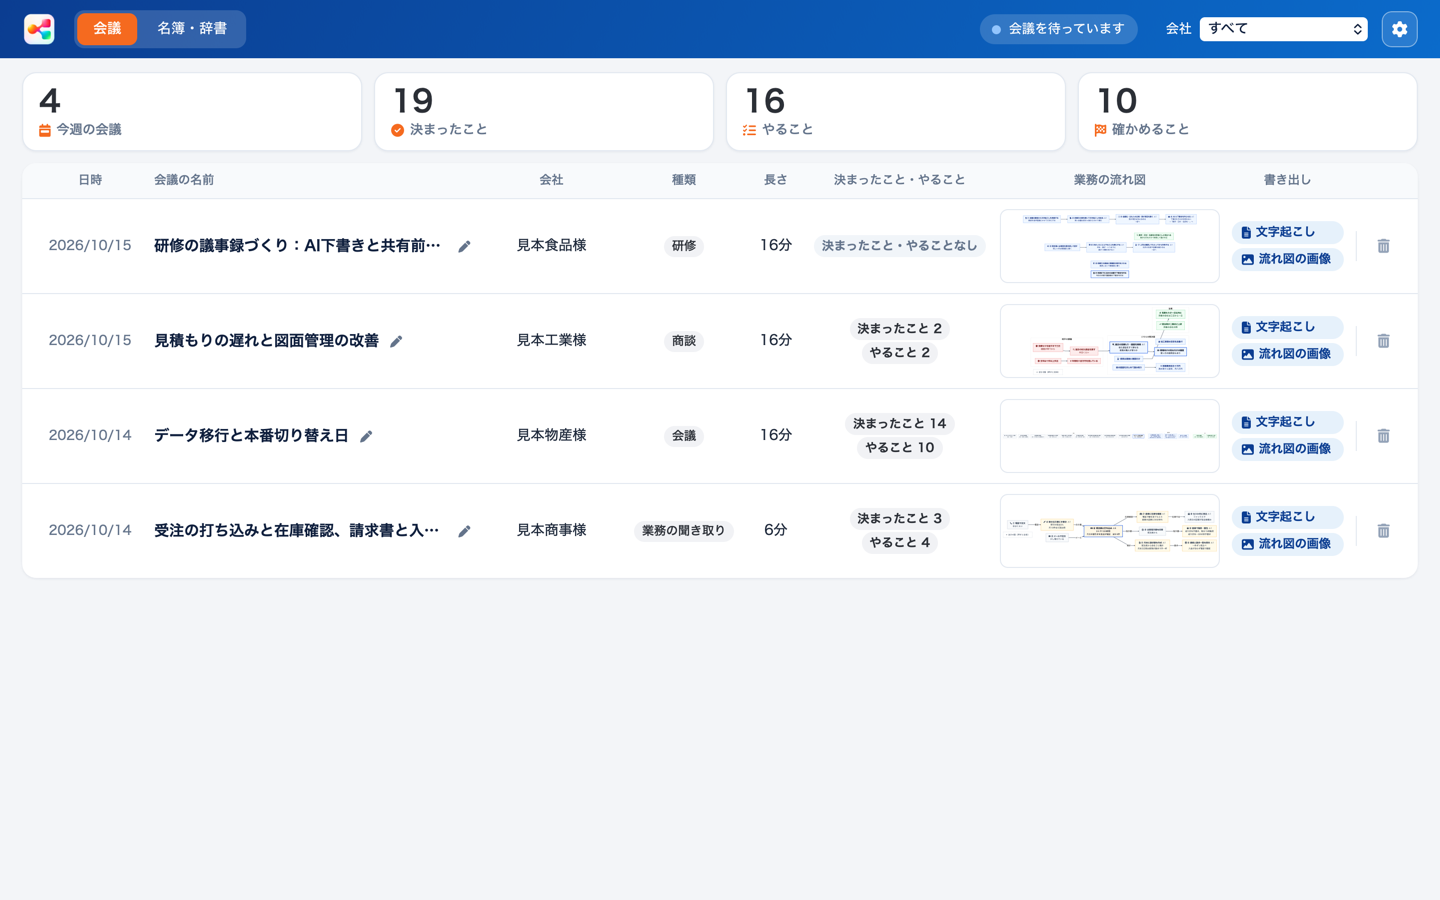The width and height of the screenshot is (1440, 900).
Task: Click the 決まったこと・やることなし badge
Action: [x=900, y=246]
